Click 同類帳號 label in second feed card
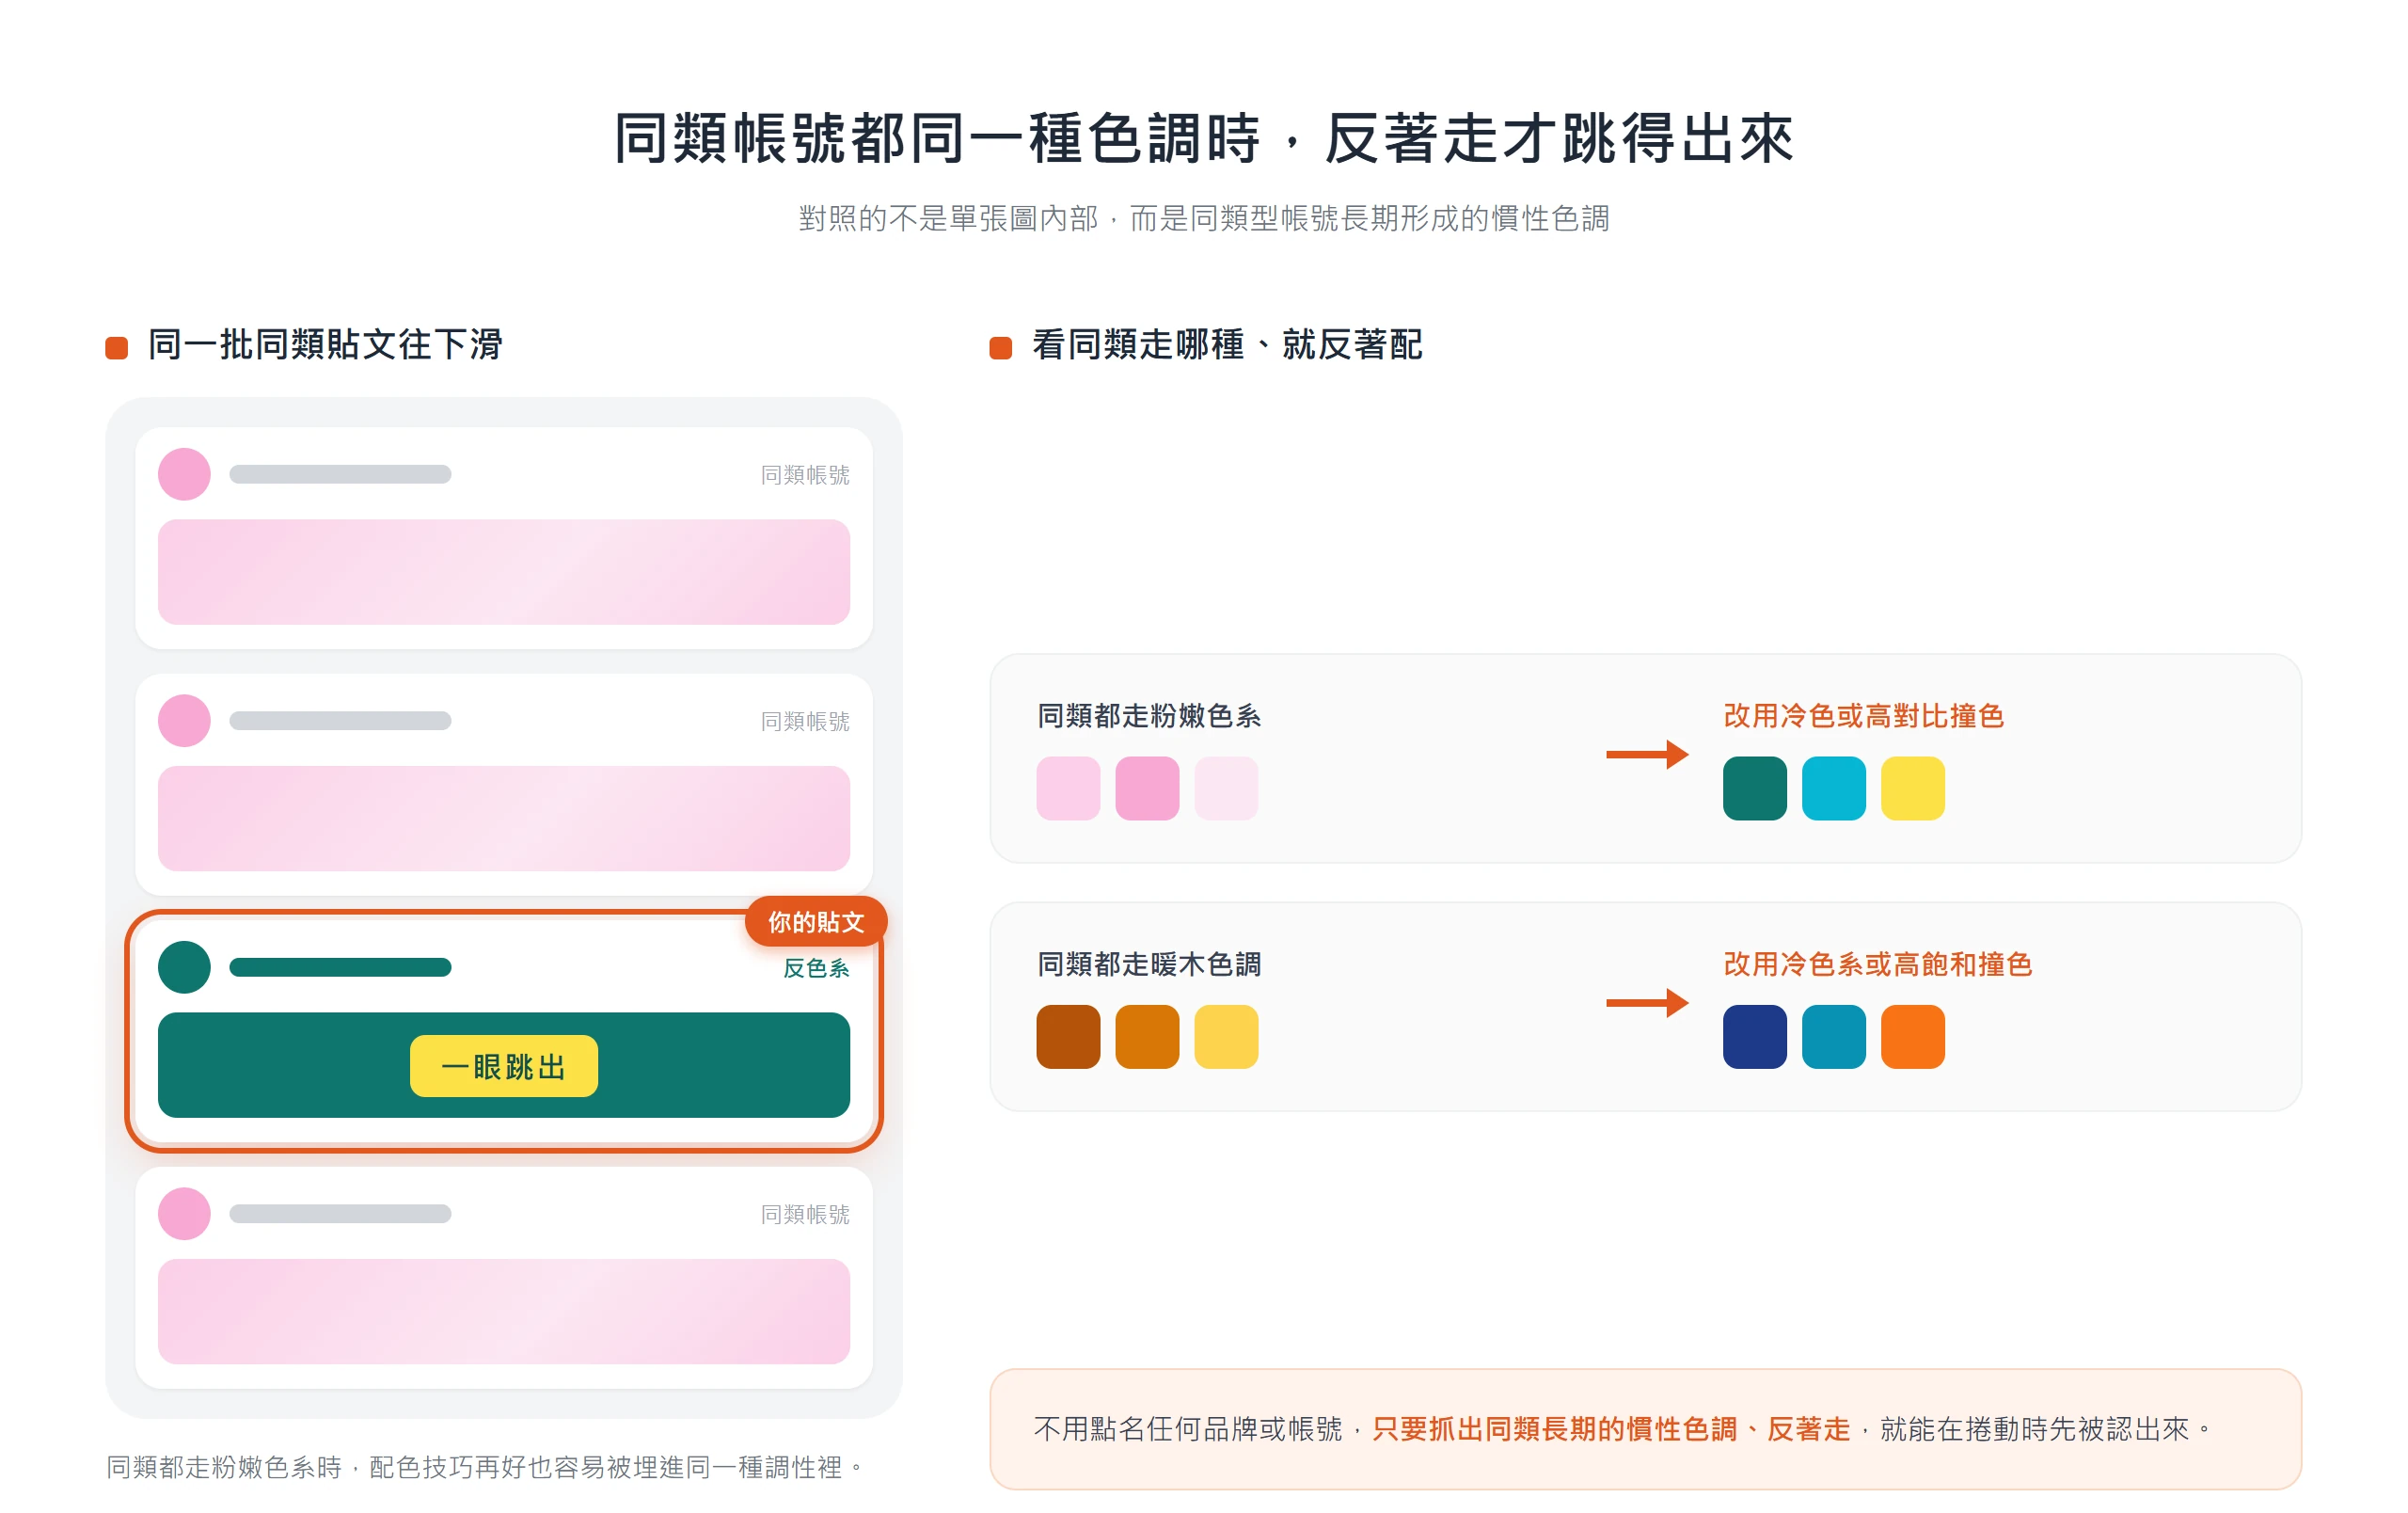 tap(805, 722)
